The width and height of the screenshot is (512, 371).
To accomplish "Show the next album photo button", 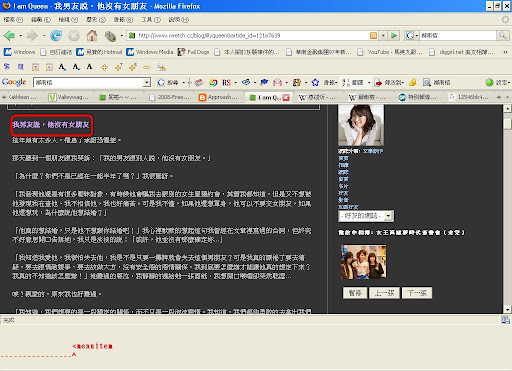I will [x=417, y=293].
